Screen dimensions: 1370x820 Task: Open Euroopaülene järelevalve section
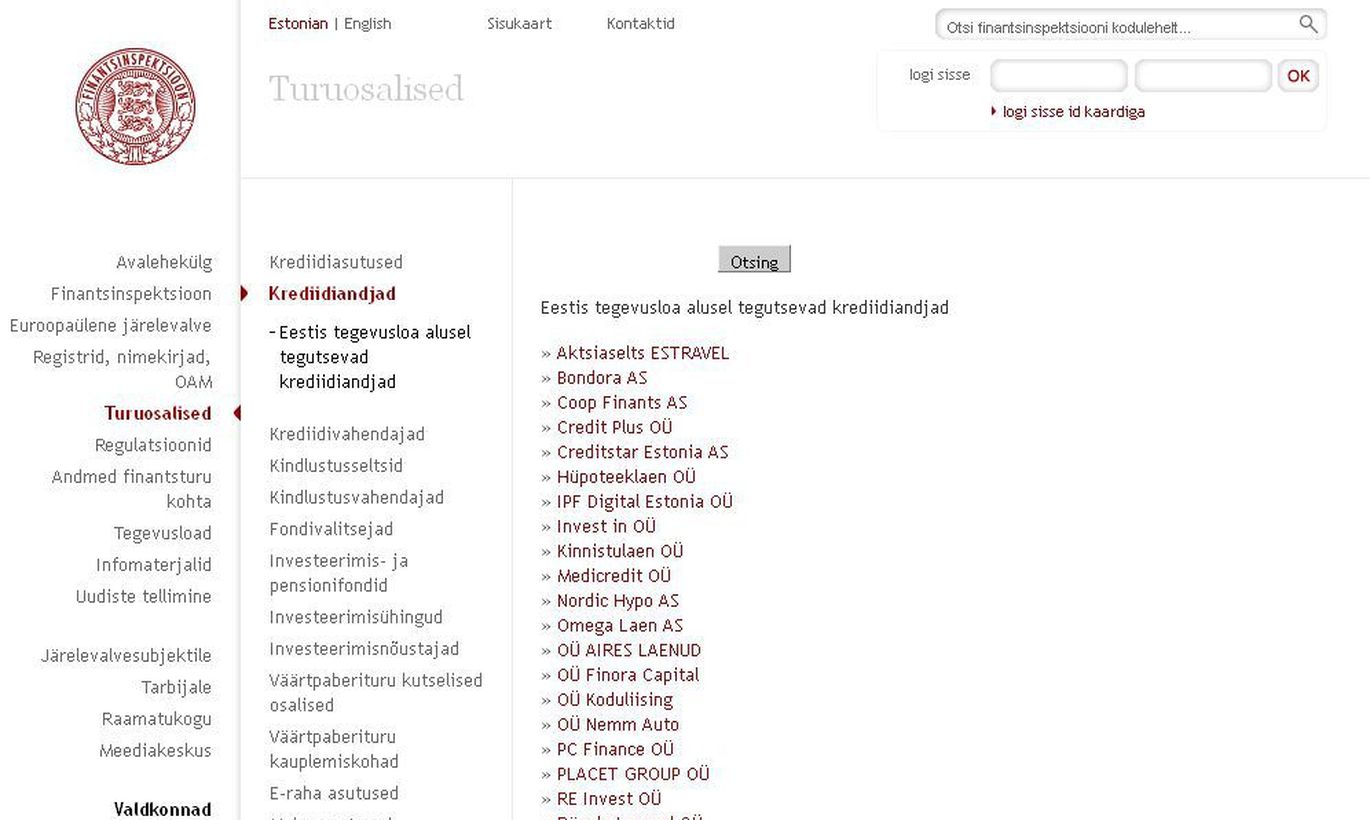110,325
